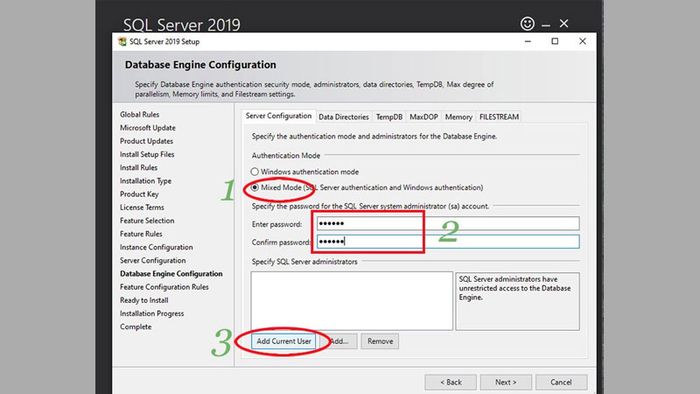
Task: Click the Confirm password field
Action: (x=448, y=241)
